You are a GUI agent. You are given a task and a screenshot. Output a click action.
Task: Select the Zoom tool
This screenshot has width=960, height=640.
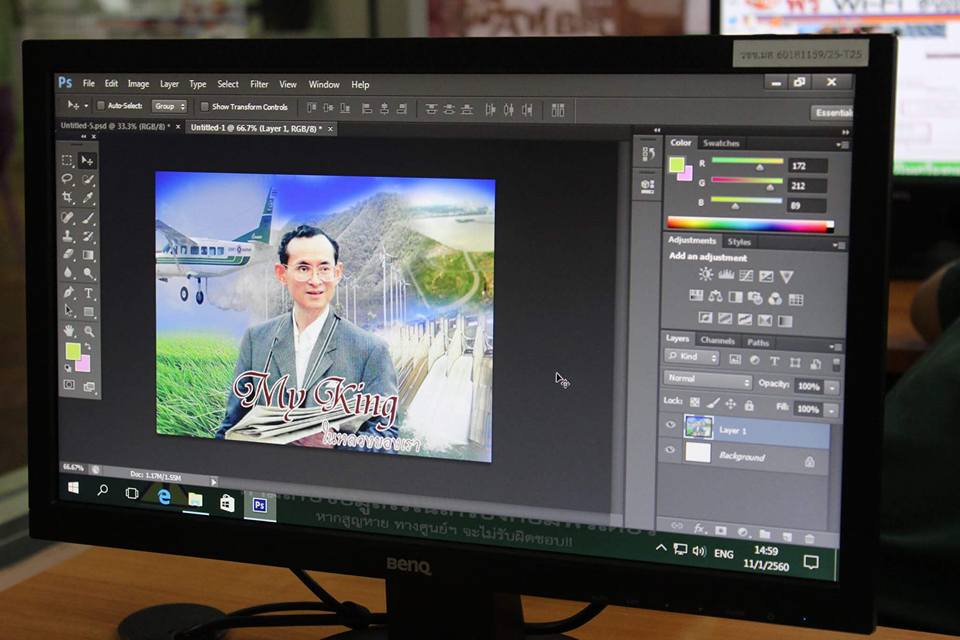(x=89, y=331)
